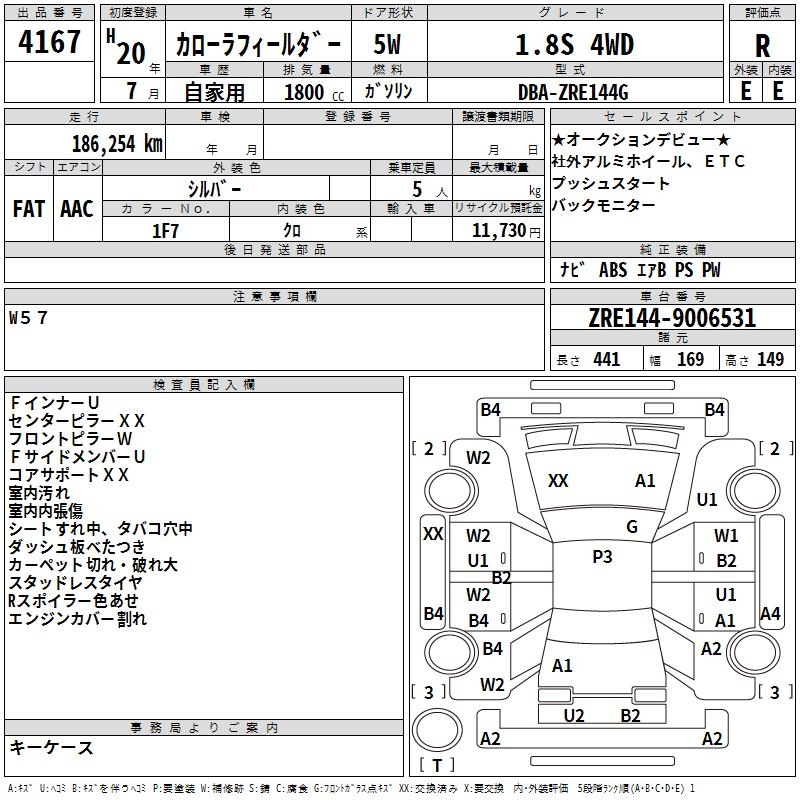Screen dimensions: 800x800
Task: Select the height value 149
Action: [770, 359]
